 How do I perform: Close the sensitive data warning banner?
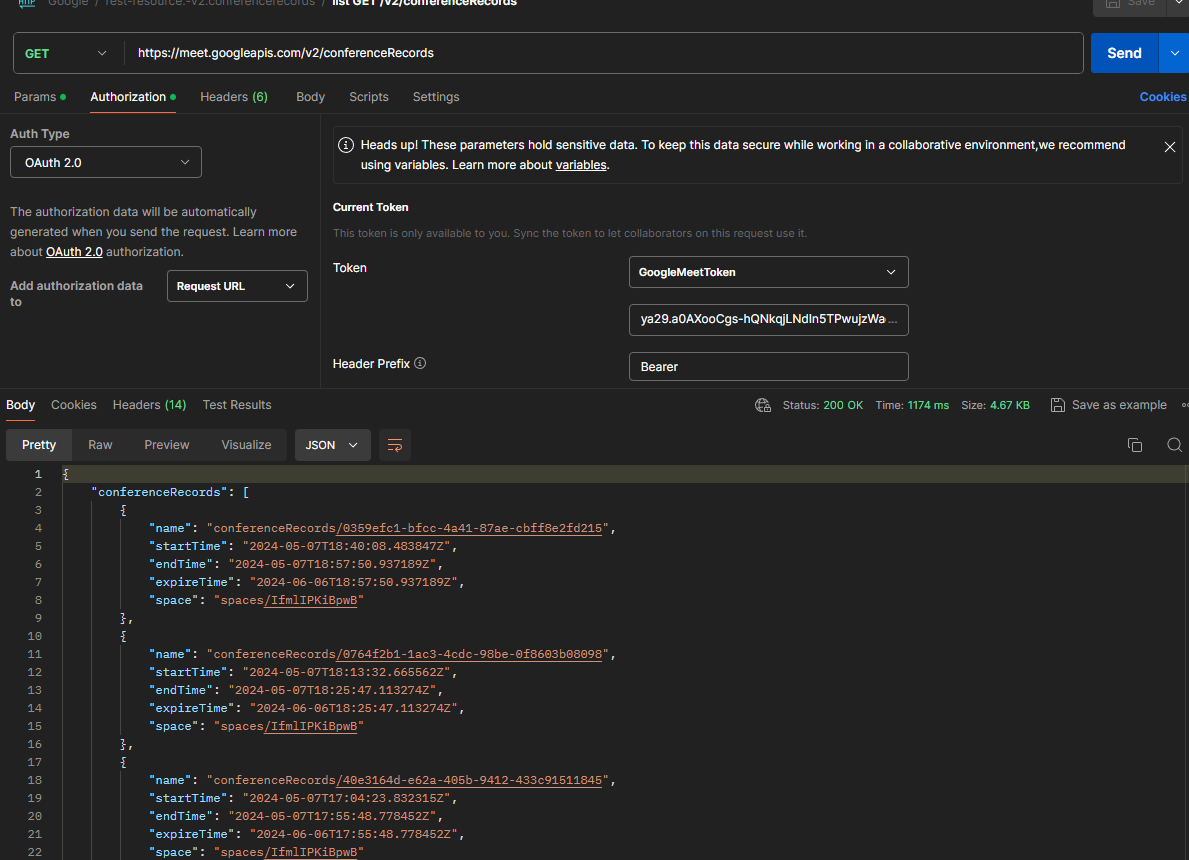point(1169,147)
